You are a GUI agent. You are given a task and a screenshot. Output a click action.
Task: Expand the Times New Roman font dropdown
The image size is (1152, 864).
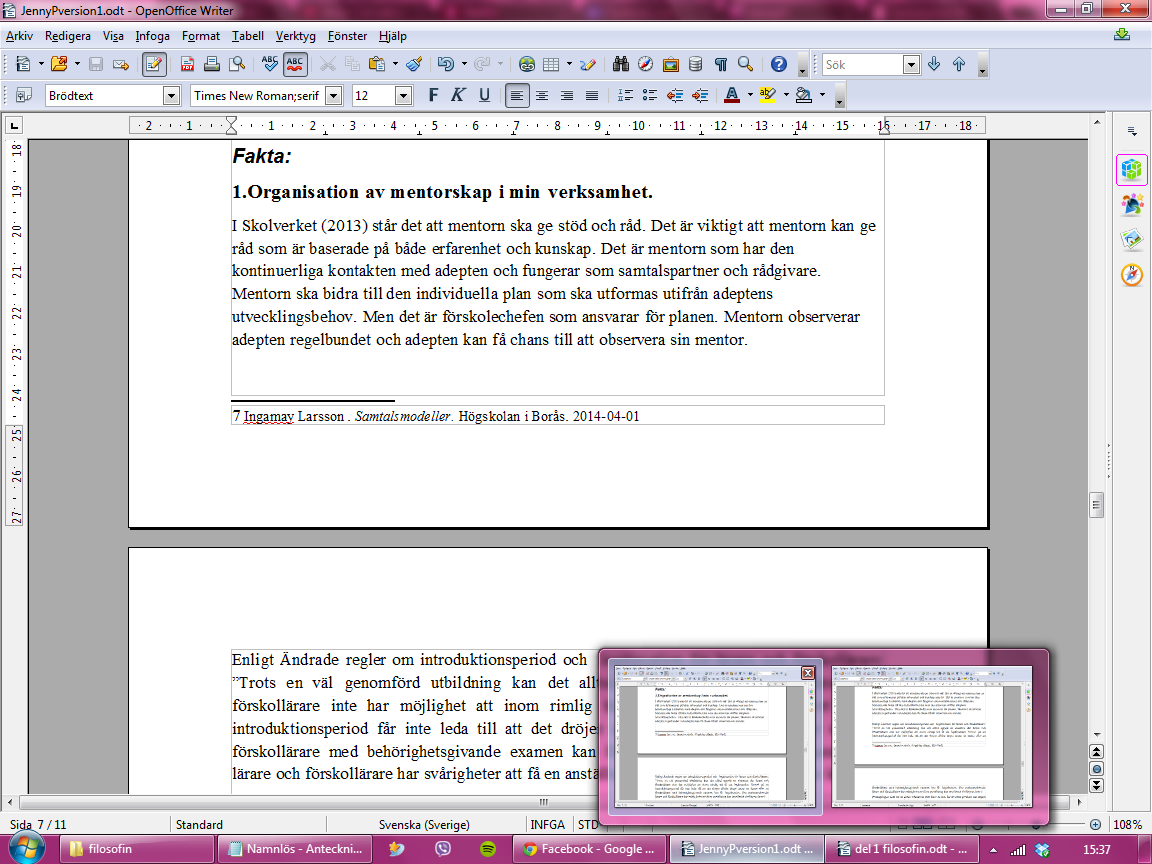point(334,96)
